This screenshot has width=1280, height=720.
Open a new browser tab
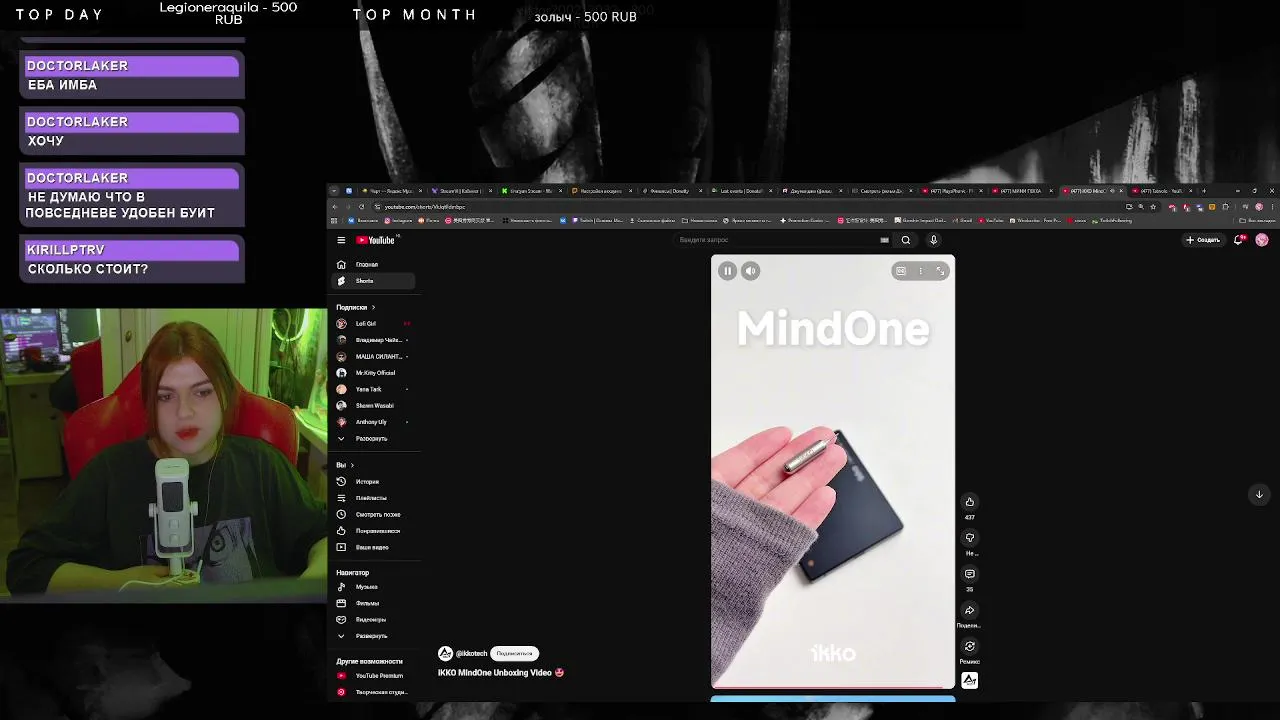1204,190
